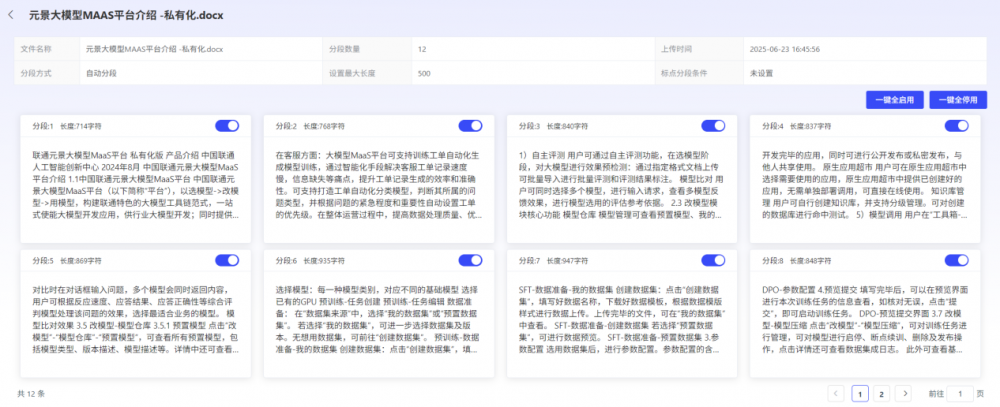Go back using the left arrow icon
The height and width of the screenshot is (407, 1000).
tap(10, 15)
